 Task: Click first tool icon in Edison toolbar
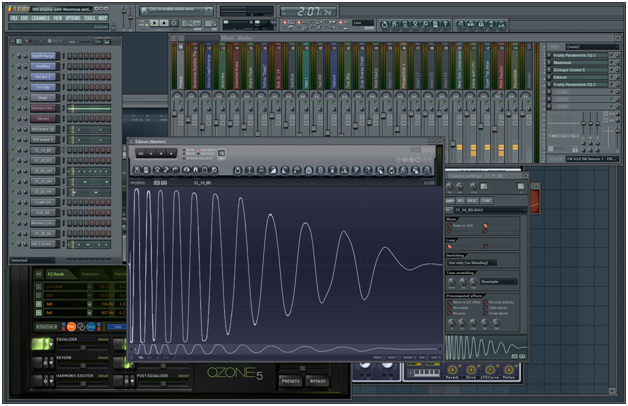point(137,170)
